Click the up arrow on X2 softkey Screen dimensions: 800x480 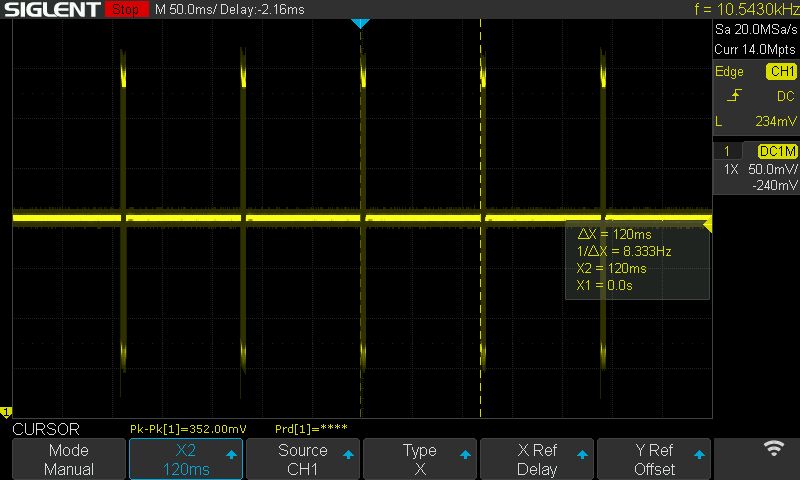(231, 454)
